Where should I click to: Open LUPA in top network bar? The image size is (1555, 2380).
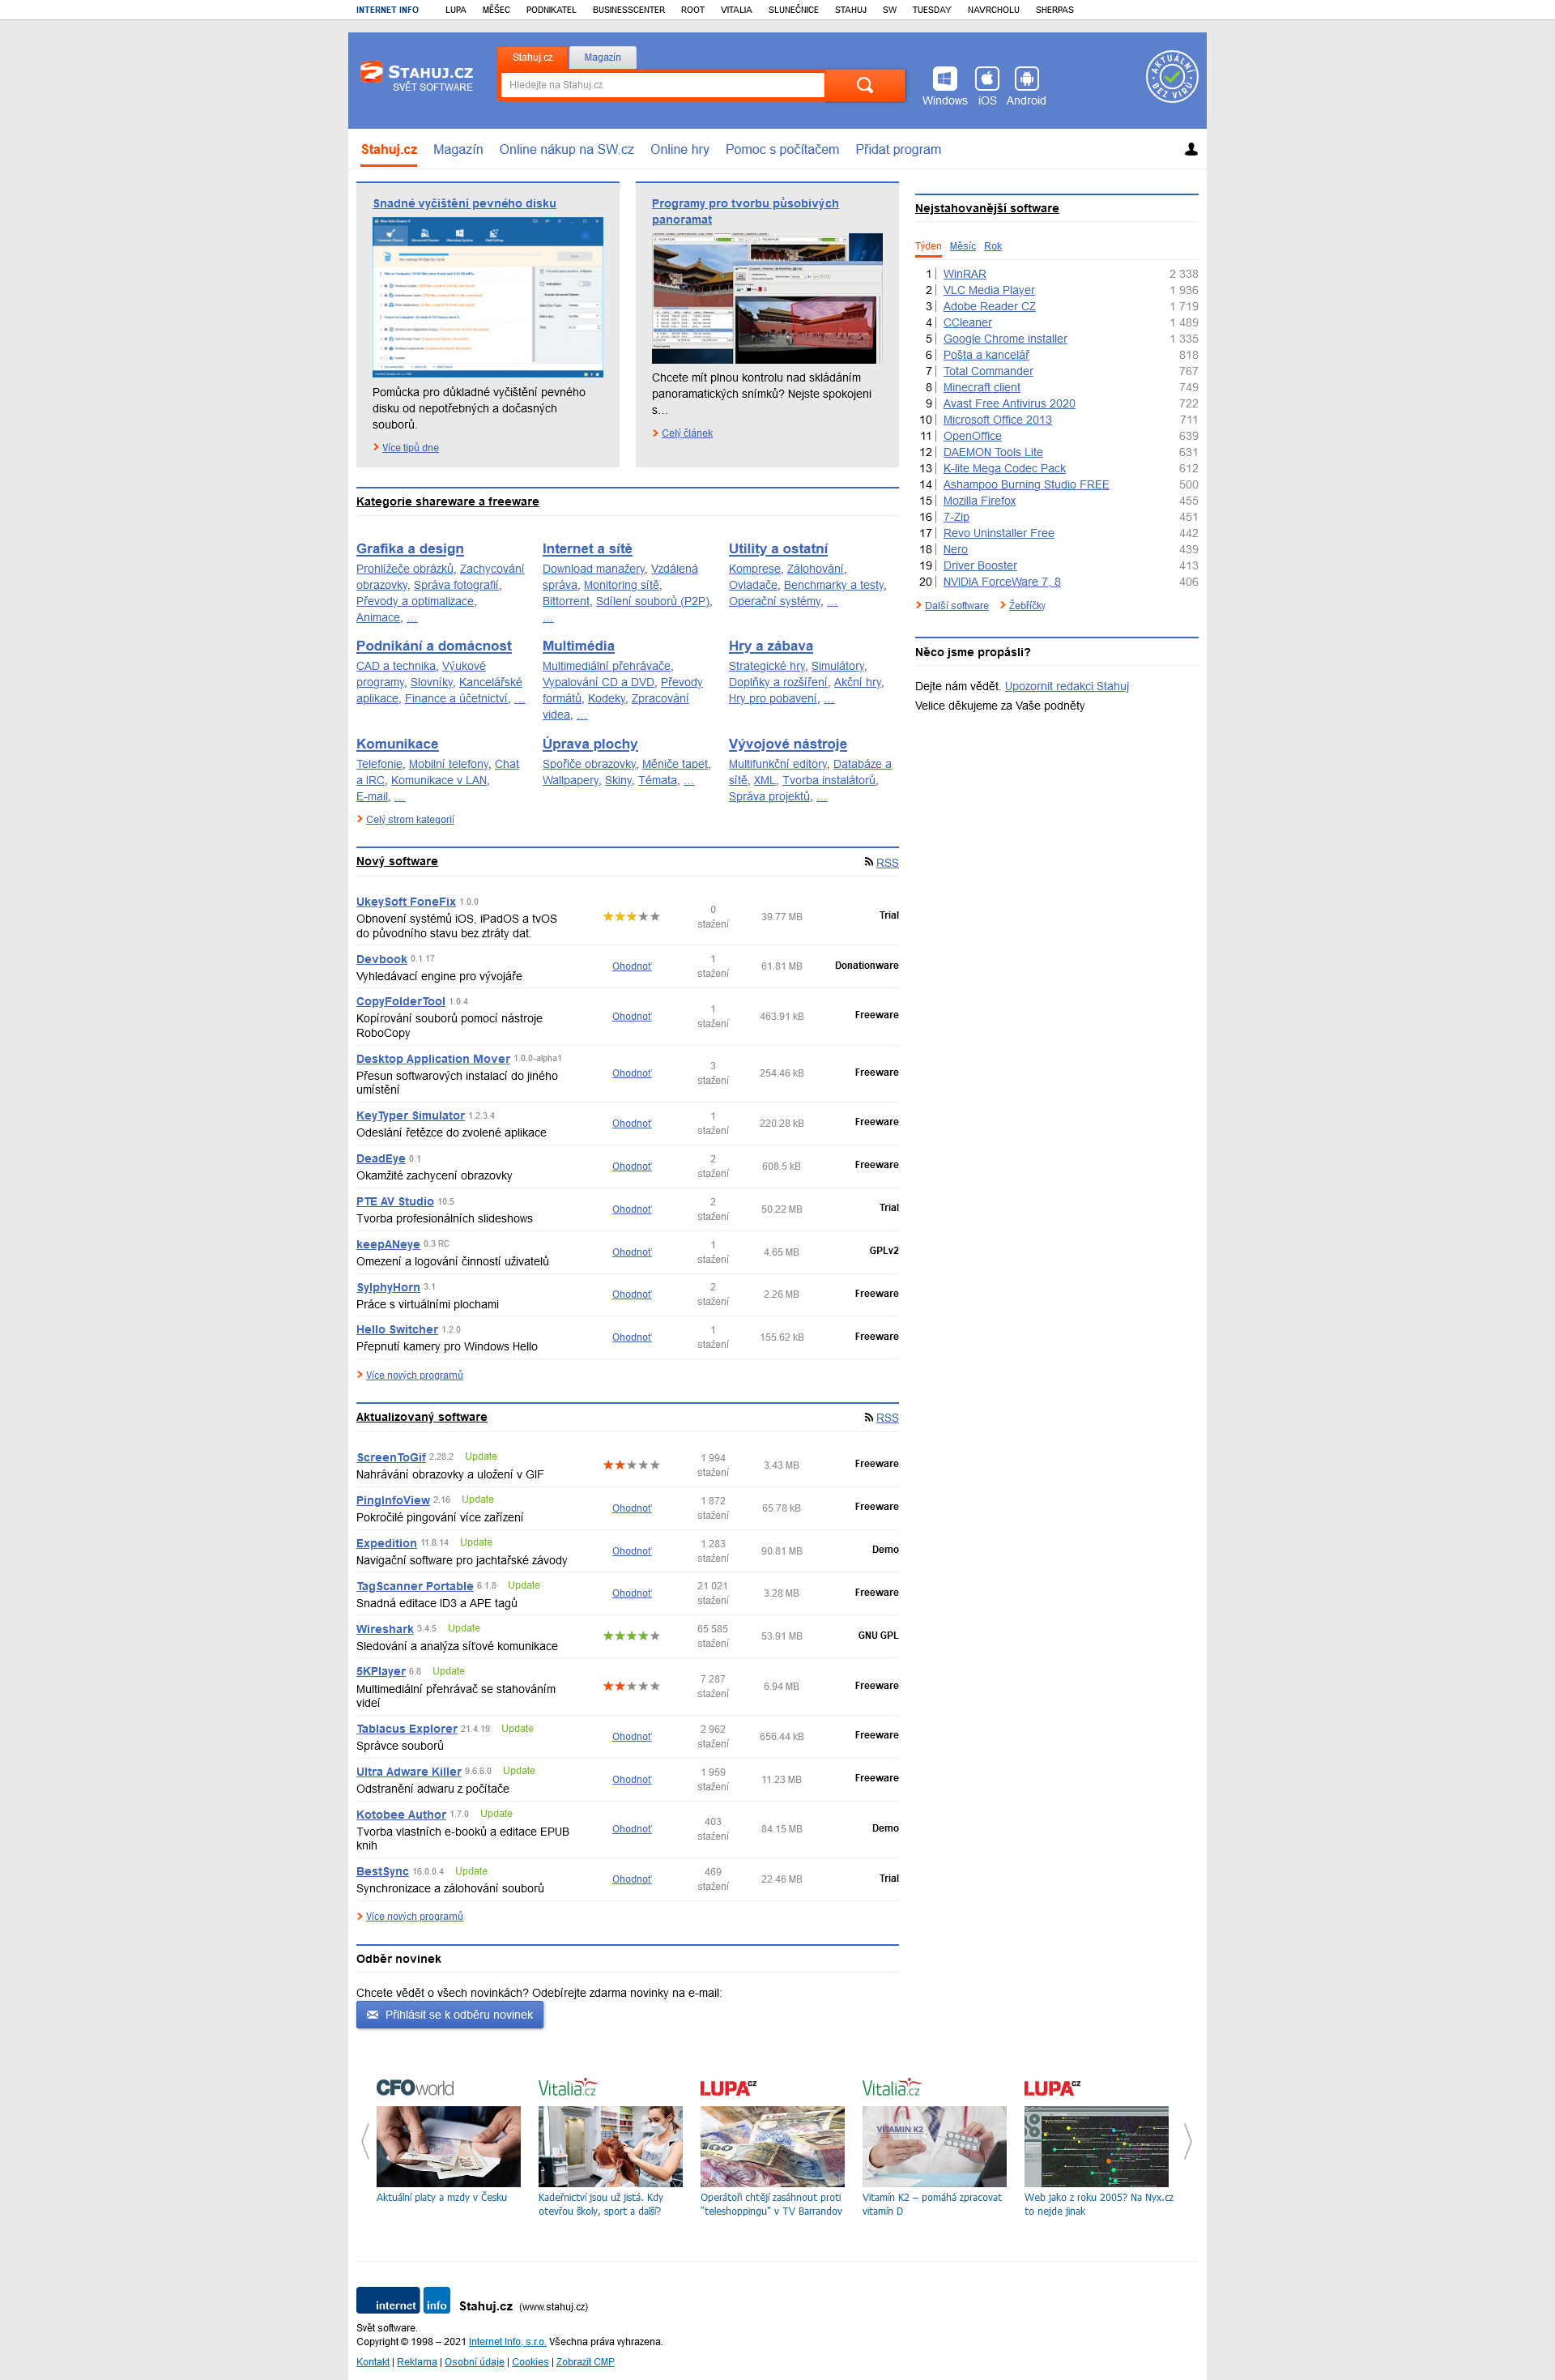[456, 10]
